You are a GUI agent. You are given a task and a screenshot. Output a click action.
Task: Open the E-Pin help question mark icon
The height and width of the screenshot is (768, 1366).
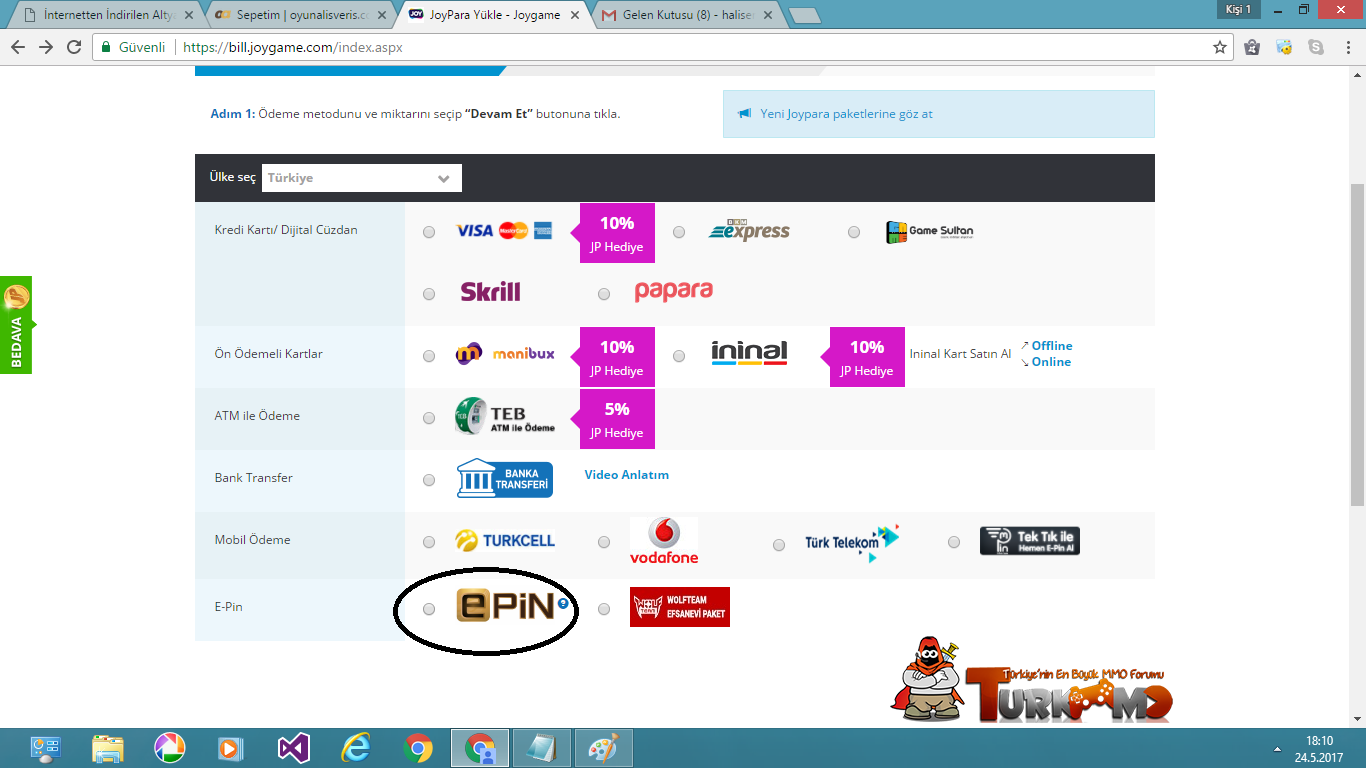pyautogui.click(x=563, y=603)
